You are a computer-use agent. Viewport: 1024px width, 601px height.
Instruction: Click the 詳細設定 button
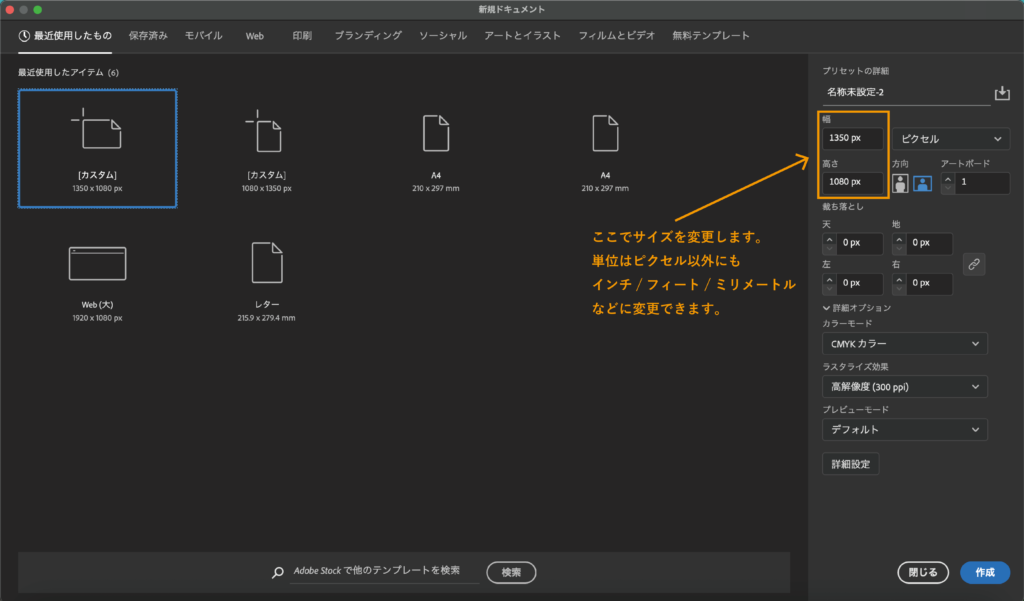coord(850,463)
